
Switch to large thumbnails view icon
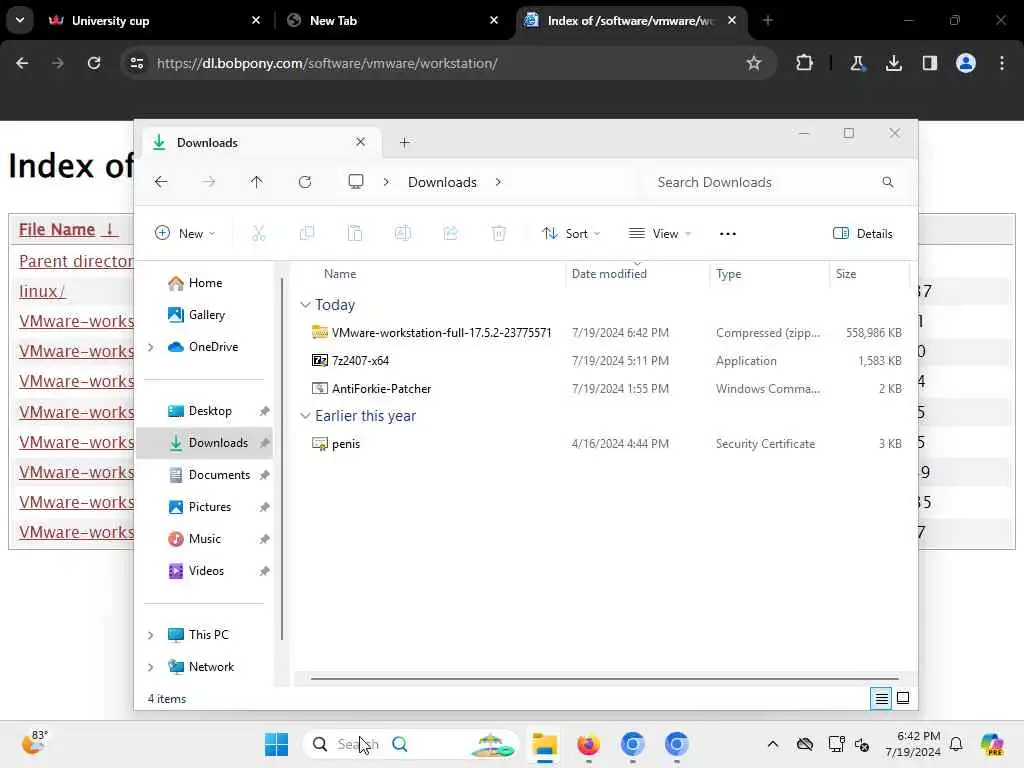coord(903,698)
